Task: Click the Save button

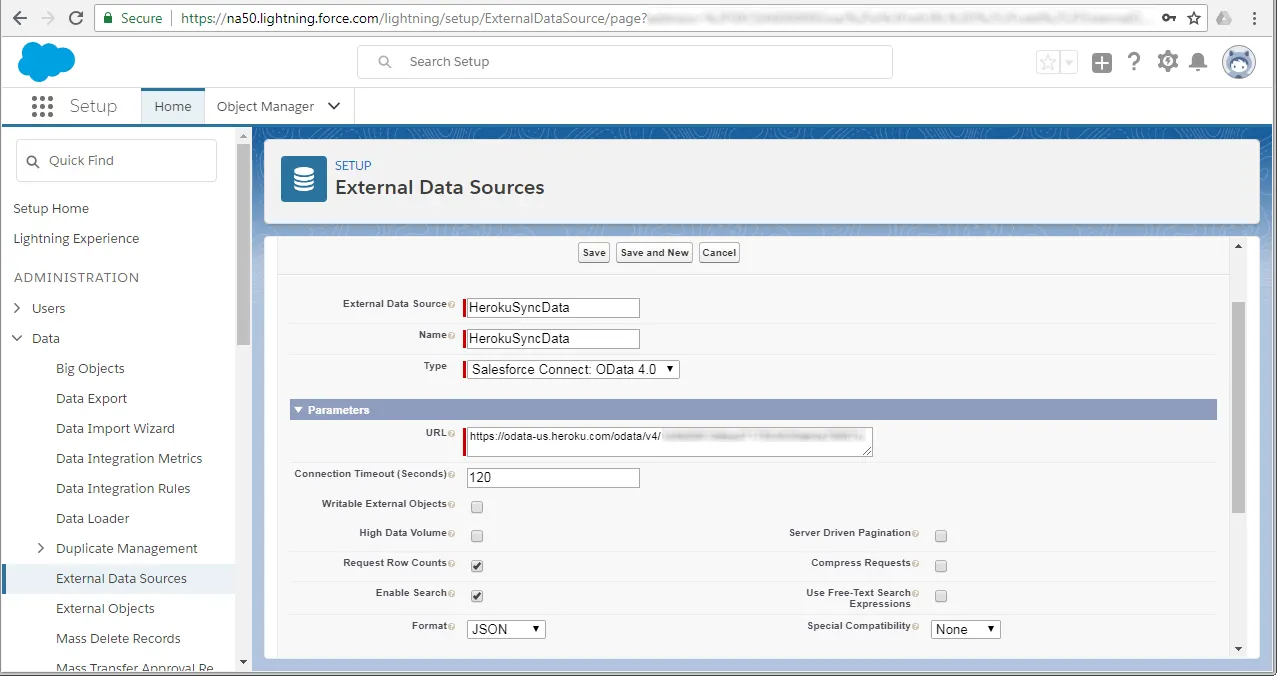Action: [594, 253]
